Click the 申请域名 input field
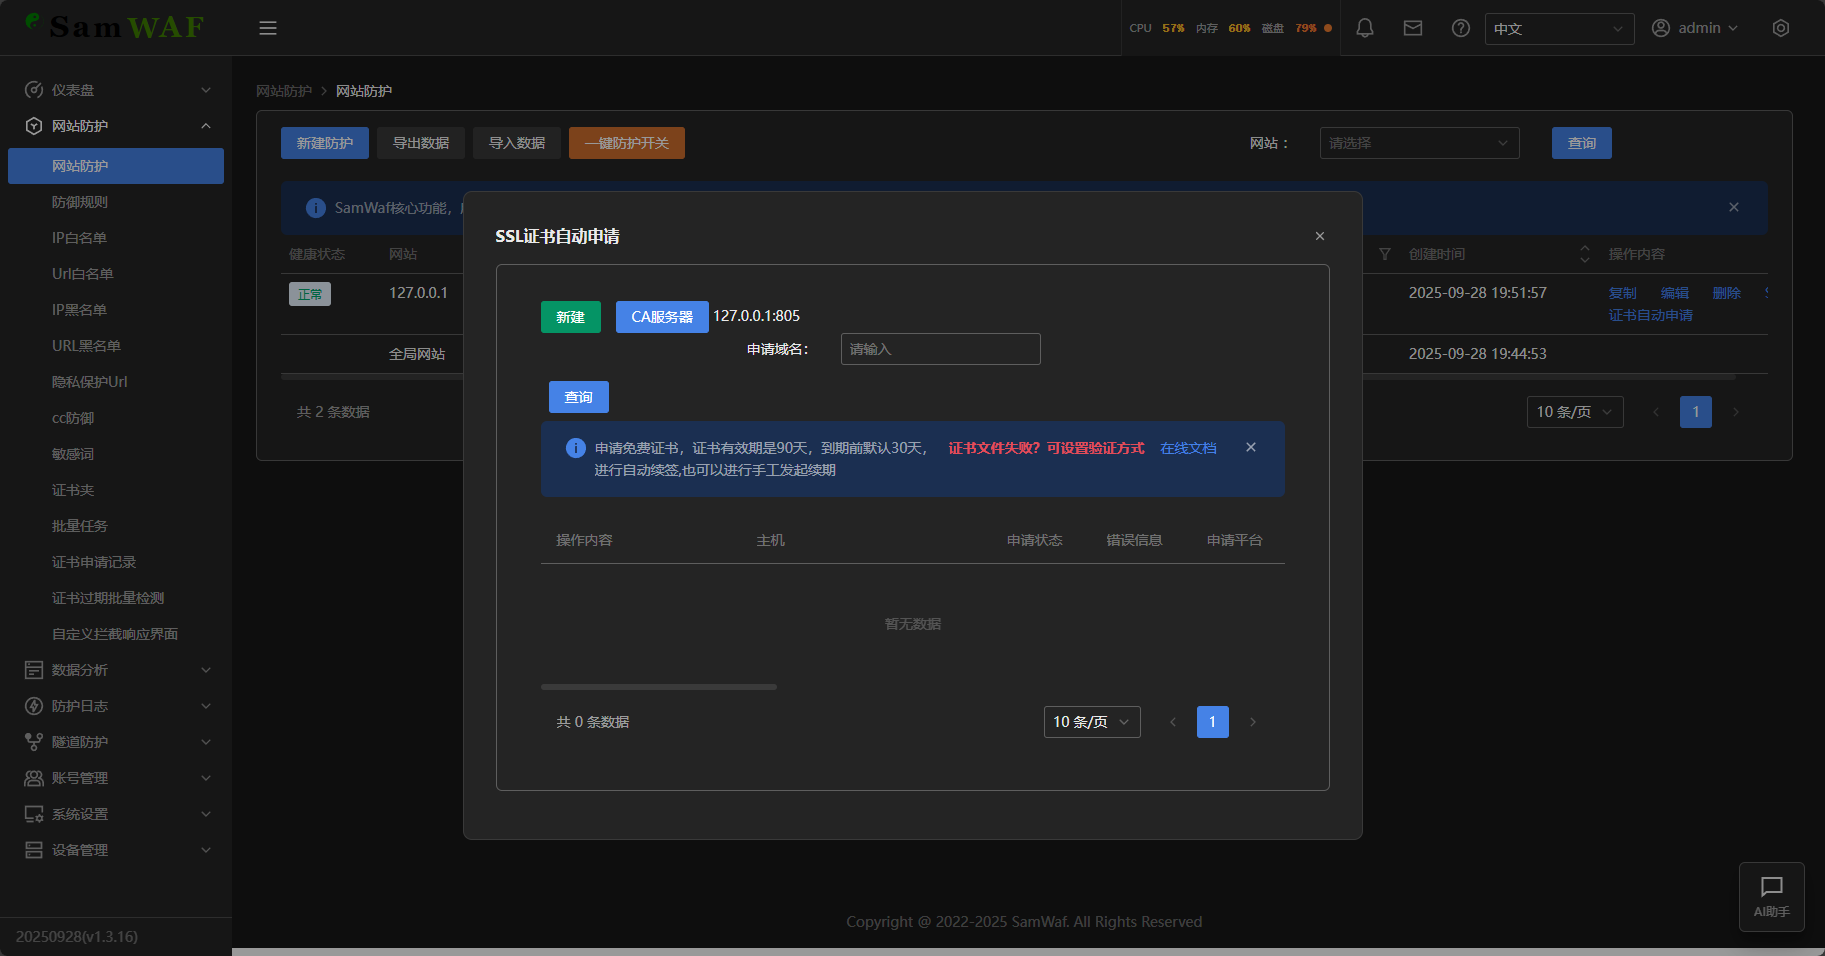This screenshot has height=956, width=1825. [x=940, y=349]
